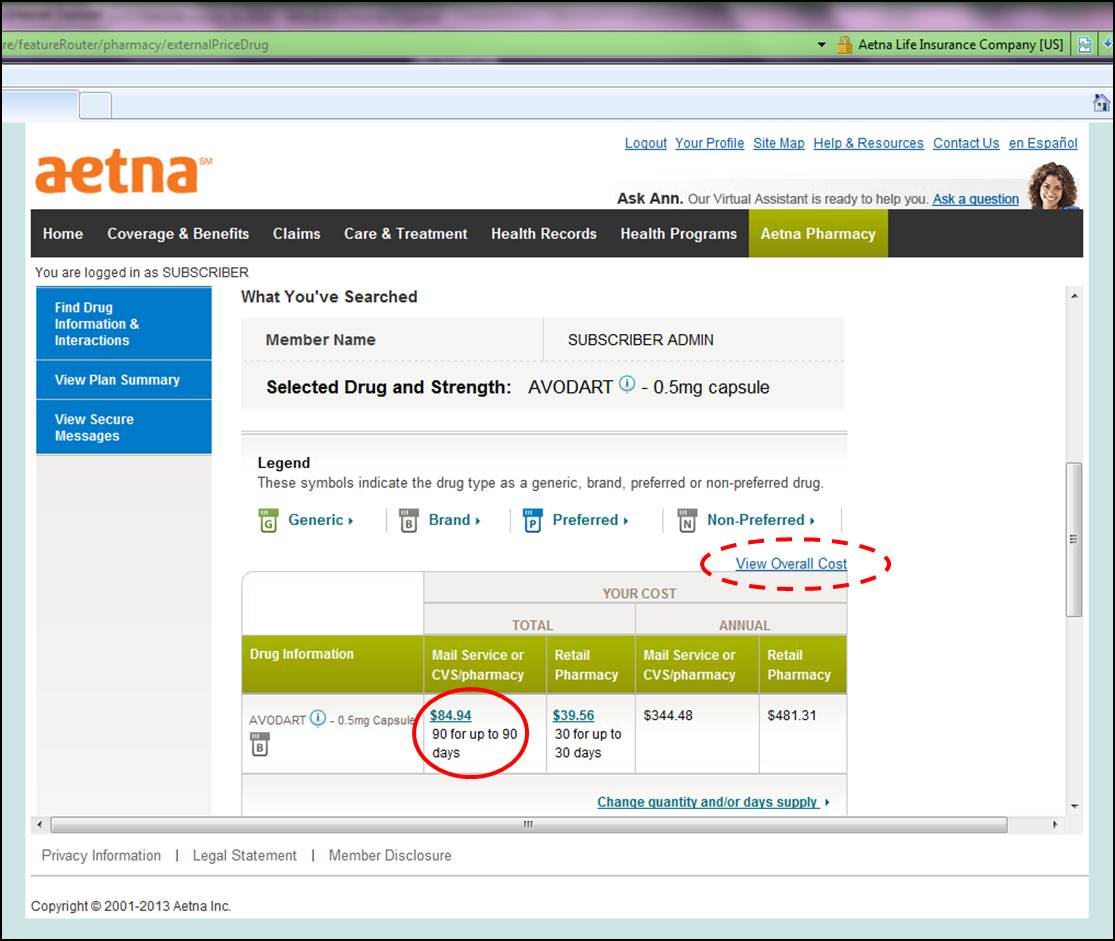The image size is (1115, 941).
Task: Click the compatibility view icon in the address bar
Action: pyautogui.click(x=1084, y=44)
